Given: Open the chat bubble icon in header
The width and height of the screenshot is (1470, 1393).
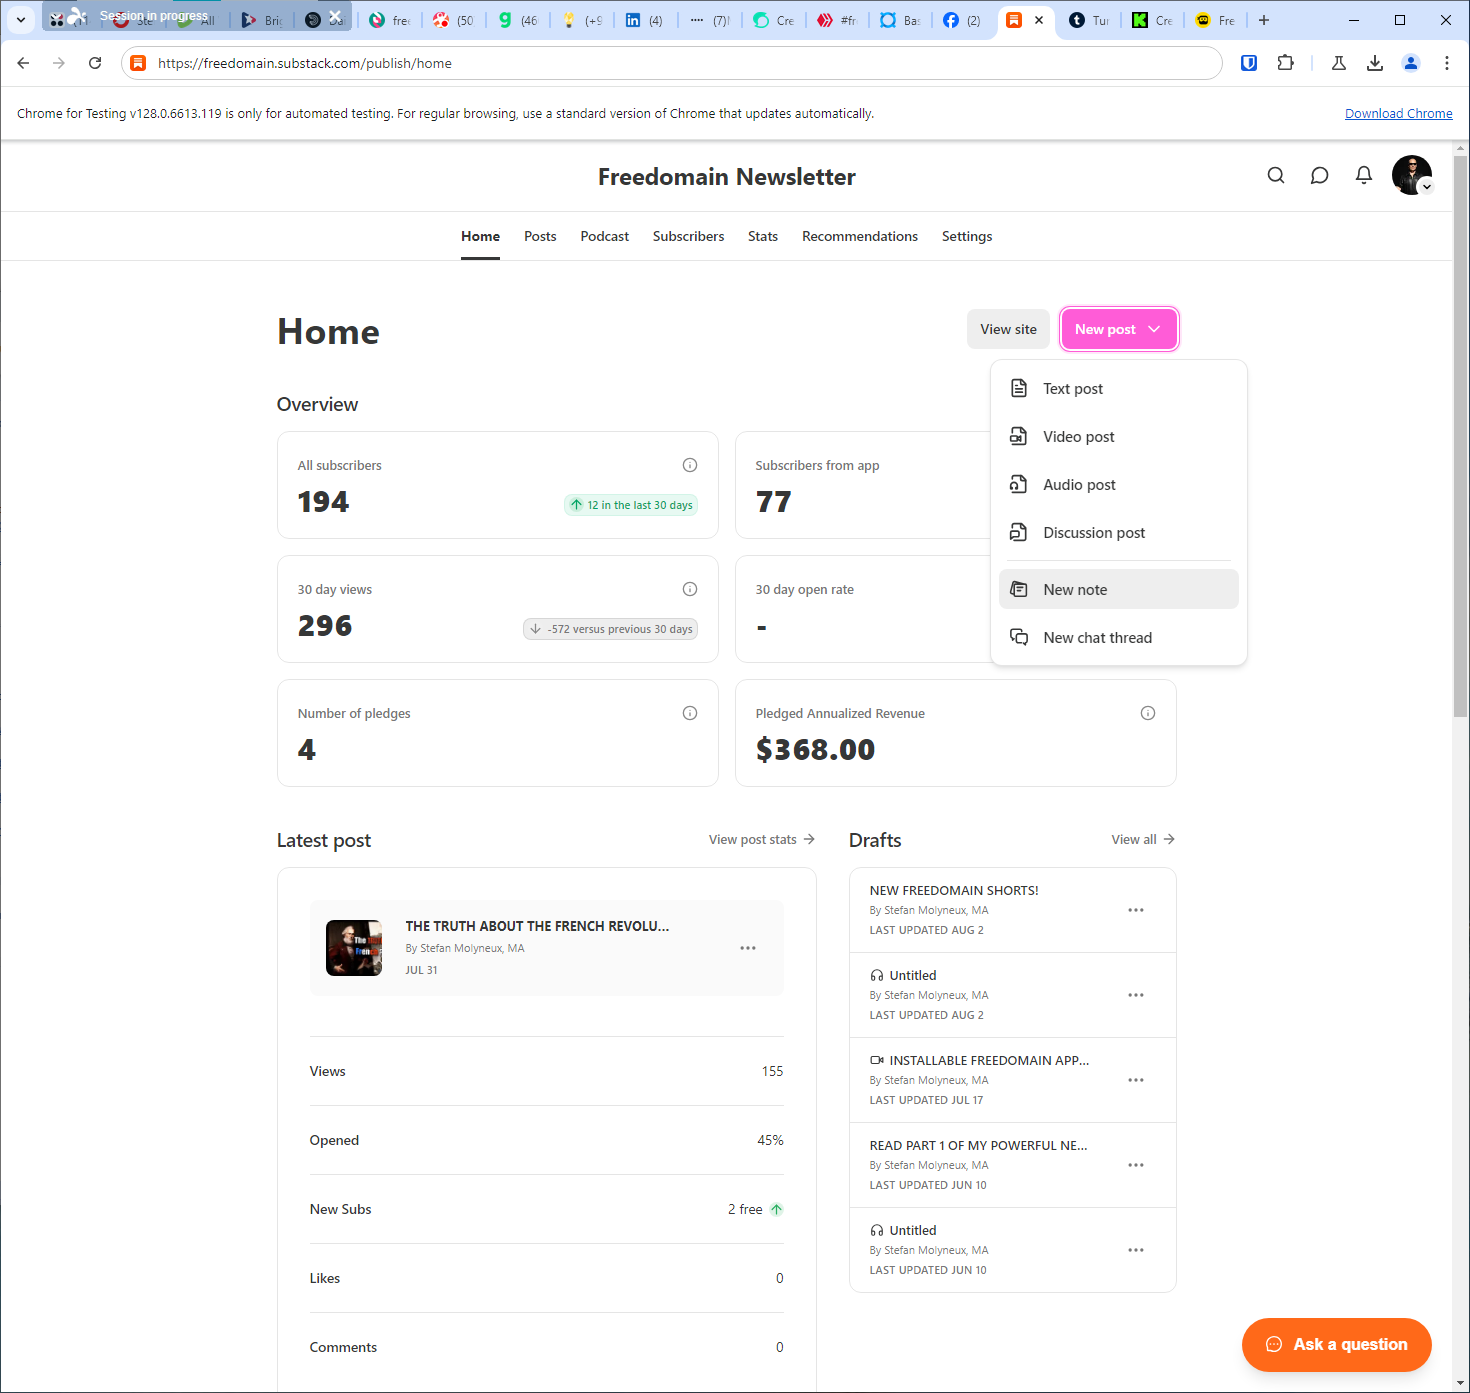Looking at the screenshot, I should (x=1320, y=176).
